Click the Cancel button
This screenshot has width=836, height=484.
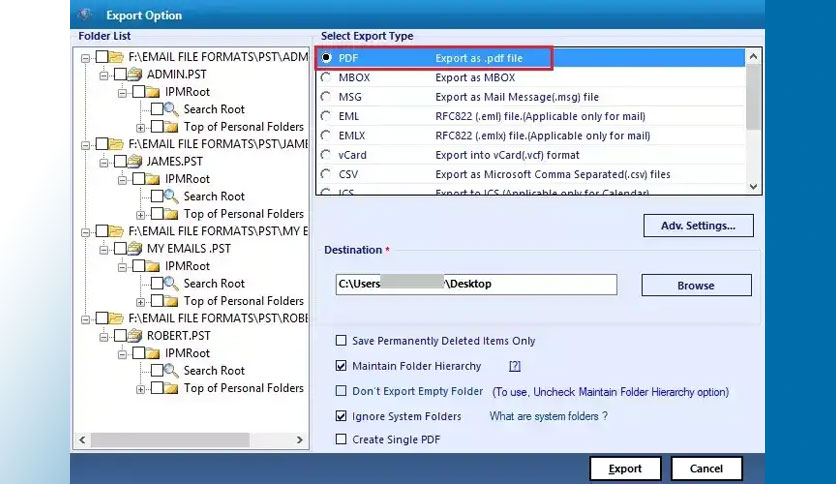point(706,469)
